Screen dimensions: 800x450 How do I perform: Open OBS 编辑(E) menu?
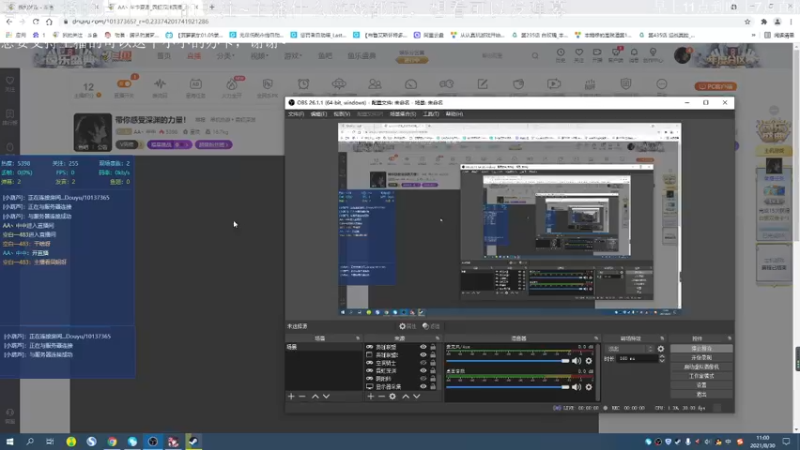coord(318,114)
